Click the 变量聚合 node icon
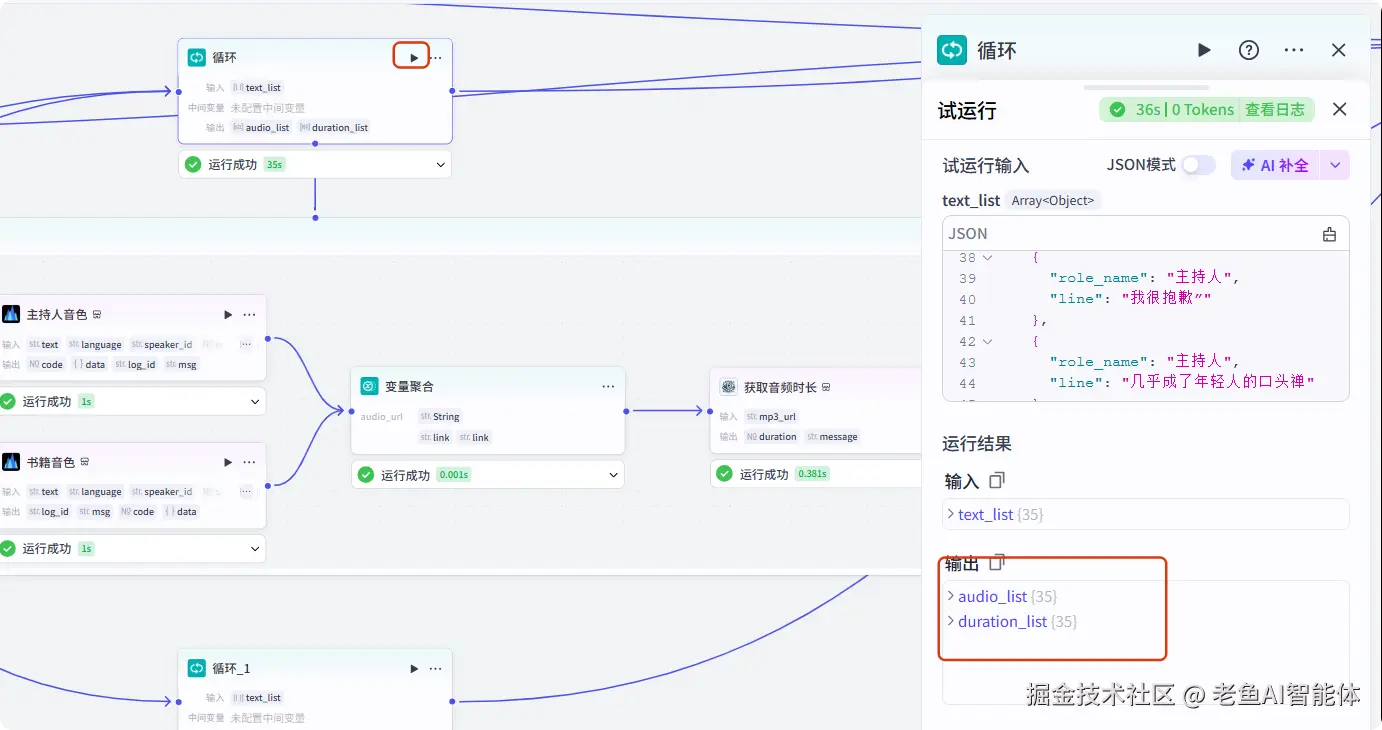This screenshot has width=1382, height=730. coord(369,386)
